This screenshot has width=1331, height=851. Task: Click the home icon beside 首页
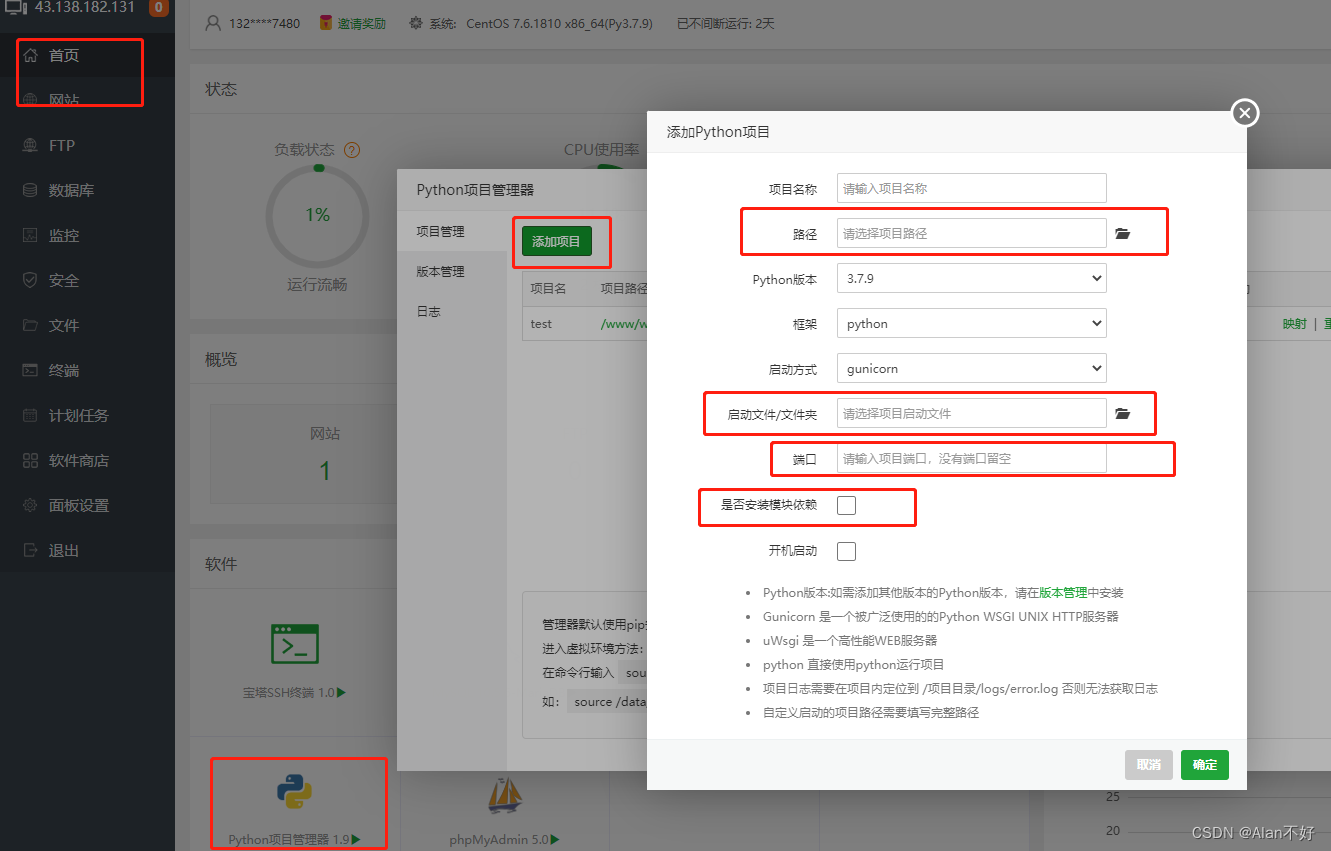coord(30,55)
